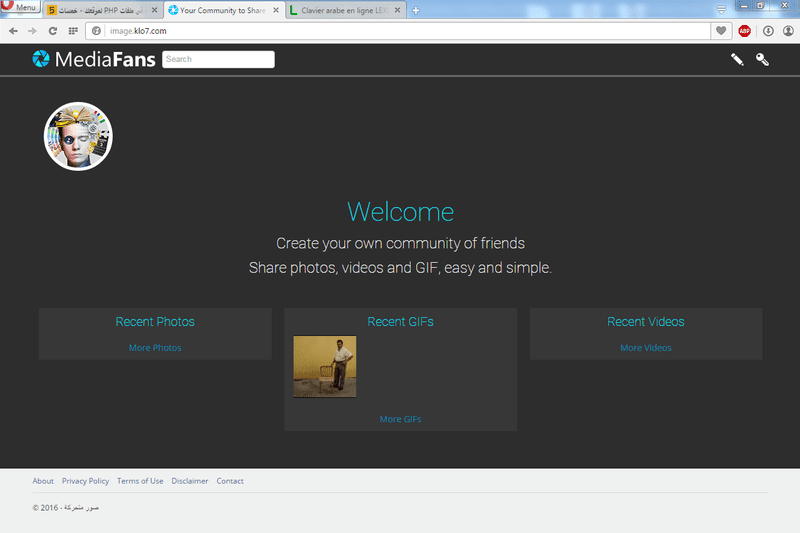Viewport: 800px width, 533px height.
Task: Switch to the PHP tab
Action: tap(98, 10)
